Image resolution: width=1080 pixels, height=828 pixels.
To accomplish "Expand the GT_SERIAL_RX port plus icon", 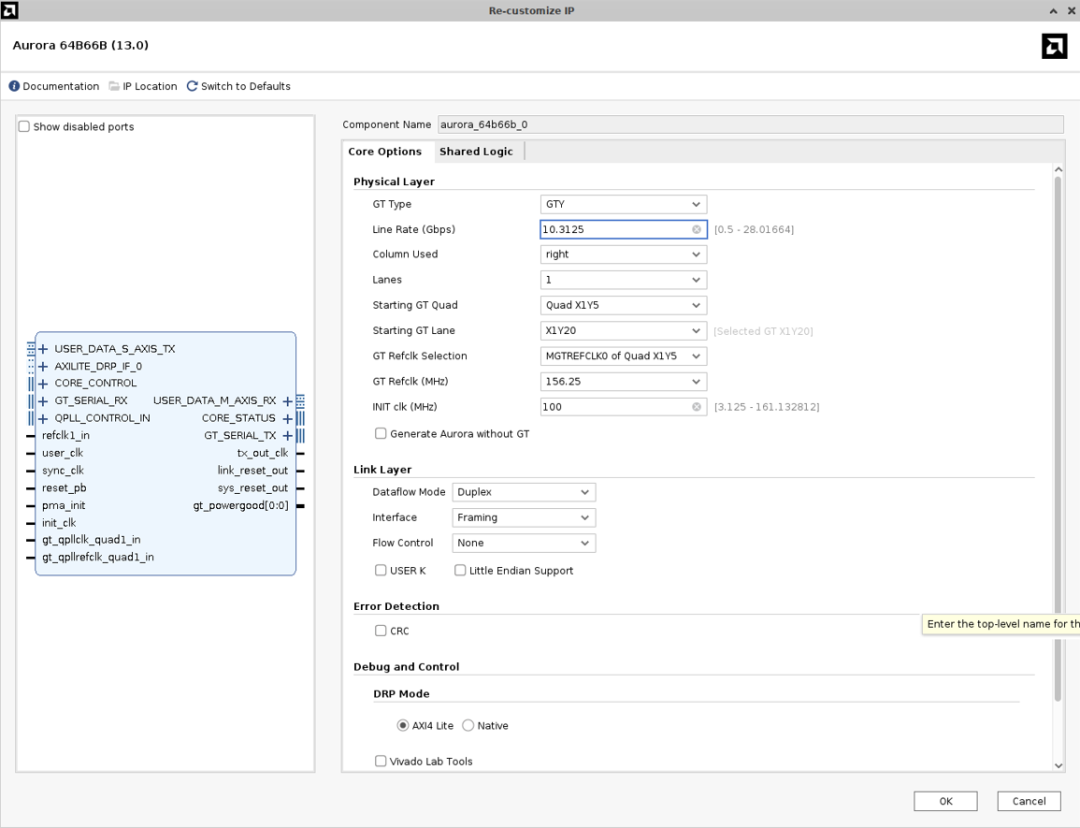I will [x=43, y=400].
